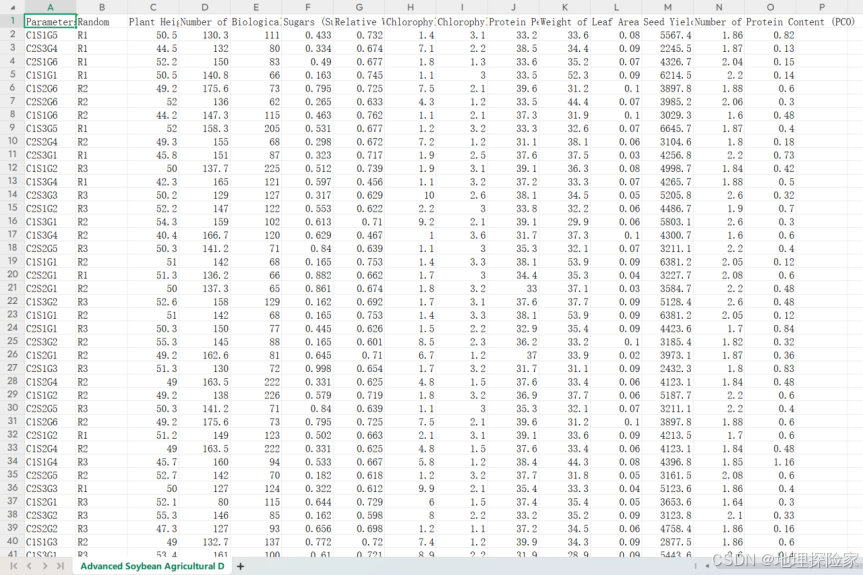This screenshot has height=575, width=863.
Task: Click seed yield value 5567.4
Action: coord(668,35)
